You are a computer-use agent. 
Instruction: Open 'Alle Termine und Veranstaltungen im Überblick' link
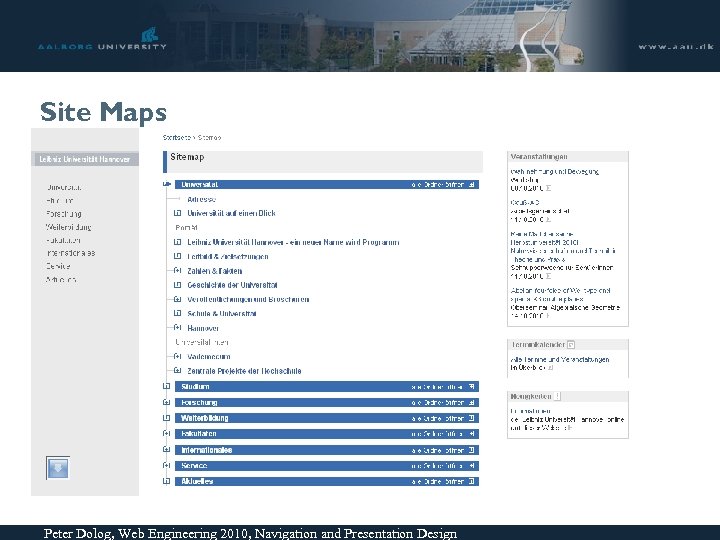point(560,364)
